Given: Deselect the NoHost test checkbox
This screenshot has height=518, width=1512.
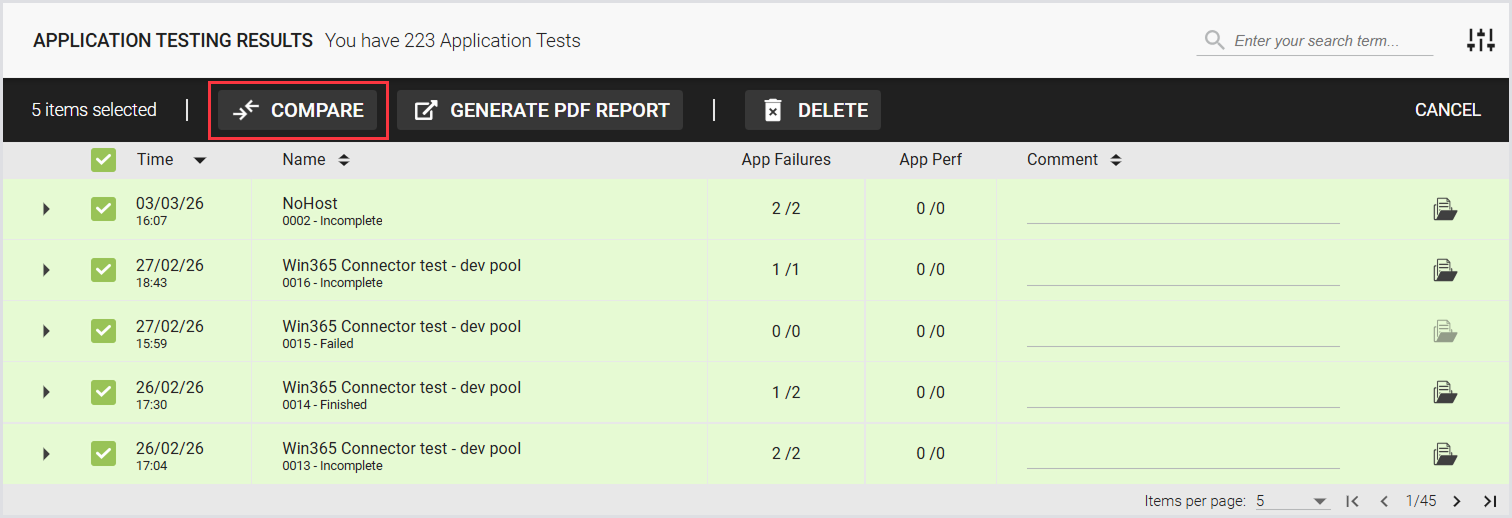Looking at the screenshot, I should (x=103, y=209).
